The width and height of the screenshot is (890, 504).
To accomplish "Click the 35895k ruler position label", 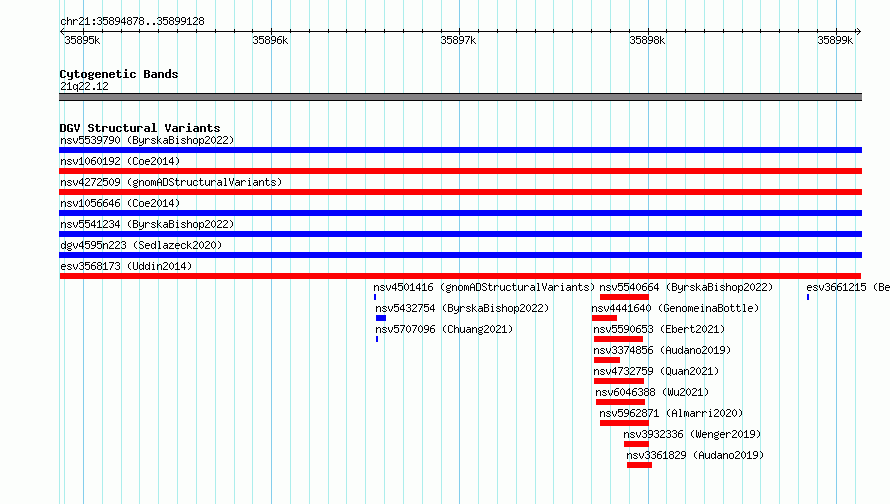I will (x=82, y=40).
